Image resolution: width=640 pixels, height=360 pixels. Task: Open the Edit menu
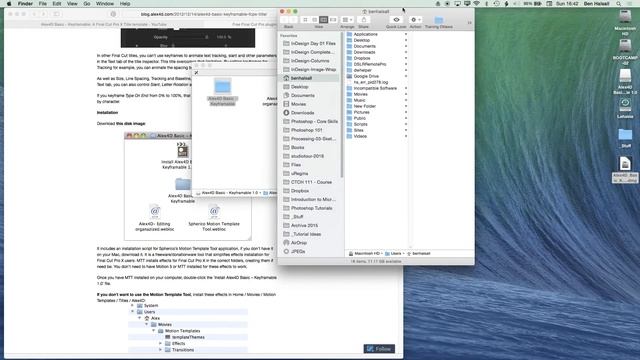point(57,4)
